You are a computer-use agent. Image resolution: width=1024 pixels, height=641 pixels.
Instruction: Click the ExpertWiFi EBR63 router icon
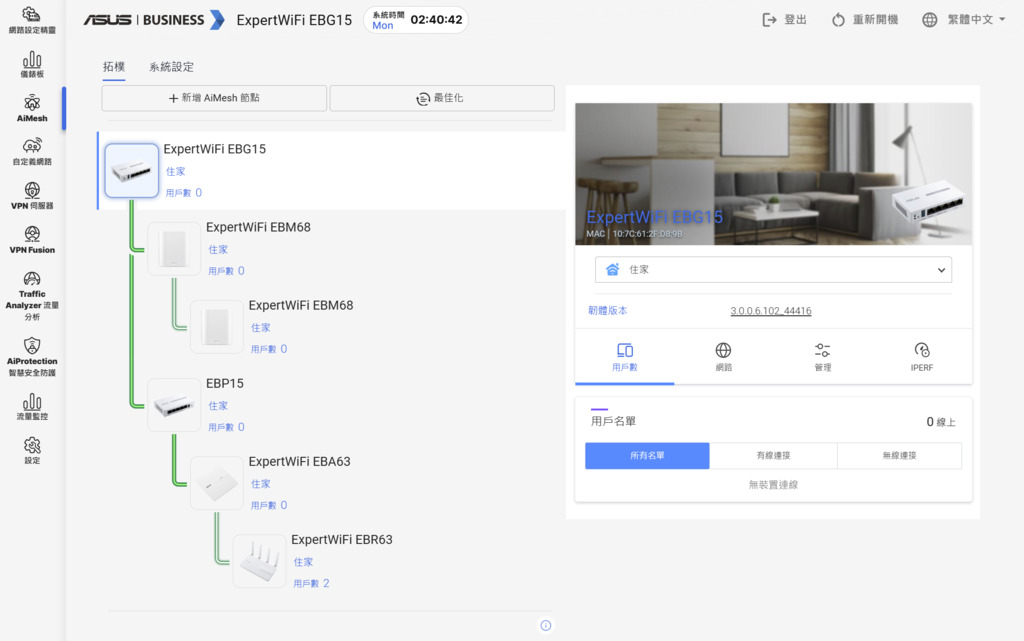[259, 561]
